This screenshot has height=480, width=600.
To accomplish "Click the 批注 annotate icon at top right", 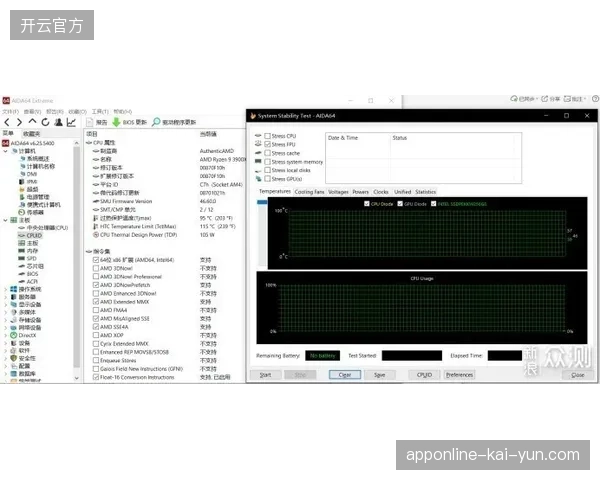I will (x=567, y=99).
